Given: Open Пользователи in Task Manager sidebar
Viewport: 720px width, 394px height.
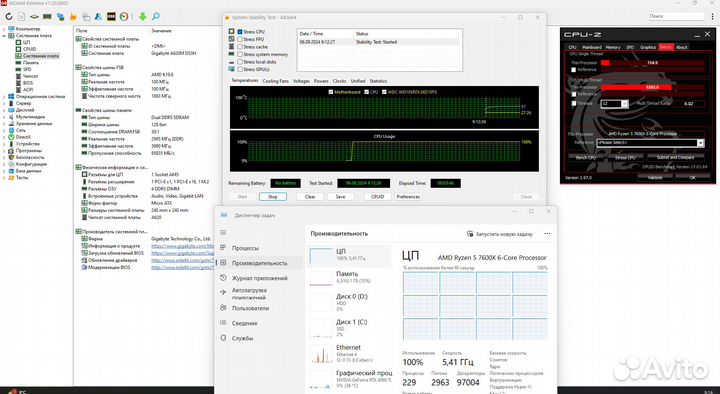Looking at the screenshot, I should [x=250, y=308].
